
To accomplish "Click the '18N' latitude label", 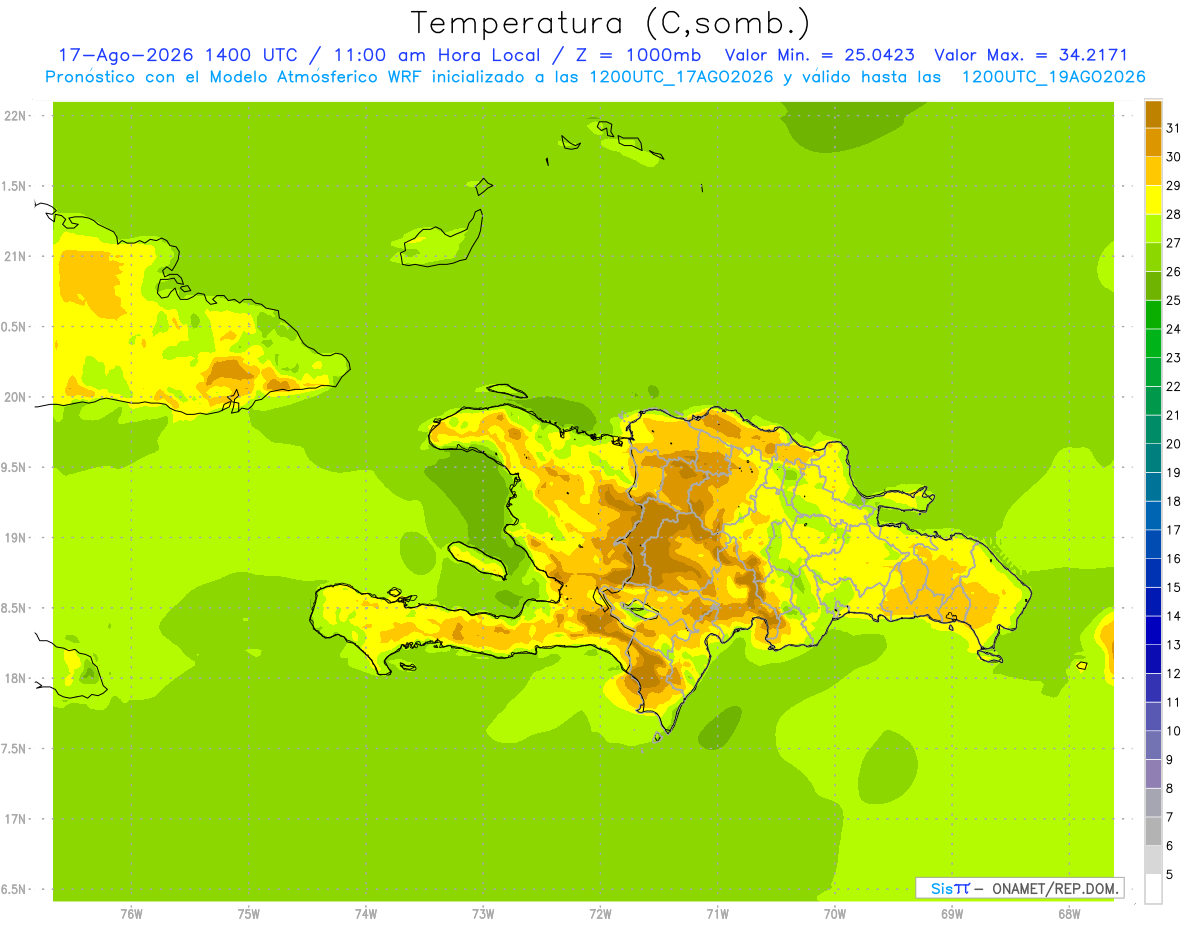I will pos(14,678).
